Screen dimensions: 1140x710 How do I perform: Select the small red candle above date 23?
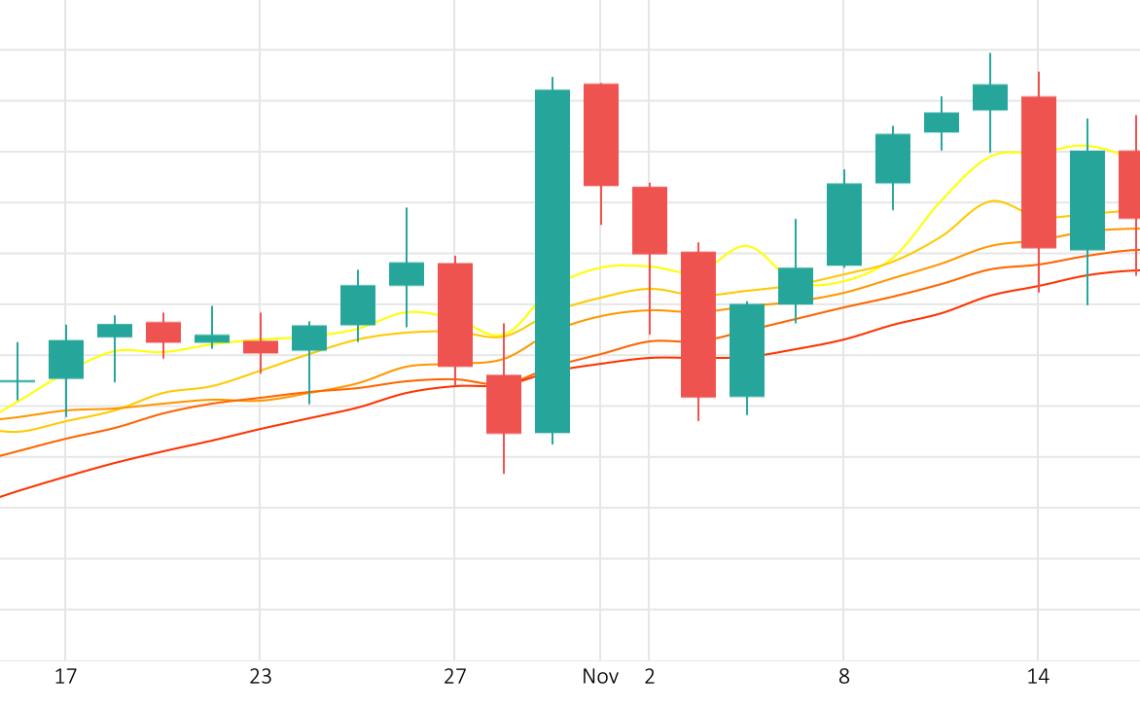[260, 347]
